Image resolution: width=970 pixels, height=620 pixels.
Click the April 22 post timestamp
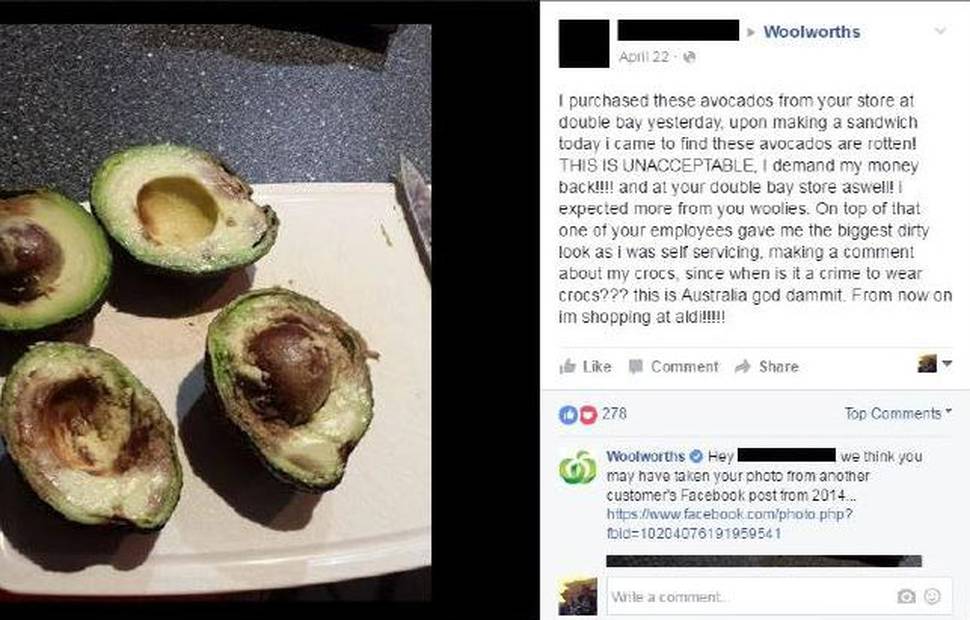tap(644, 57)
